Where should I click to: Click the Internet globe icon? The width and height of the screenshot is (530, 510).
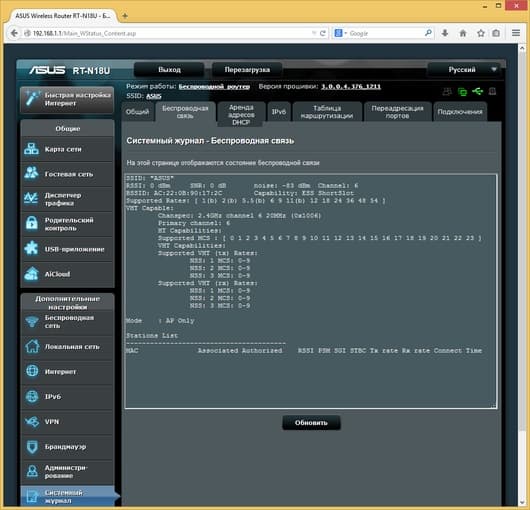pyautogui.click(x=32, y=371)
